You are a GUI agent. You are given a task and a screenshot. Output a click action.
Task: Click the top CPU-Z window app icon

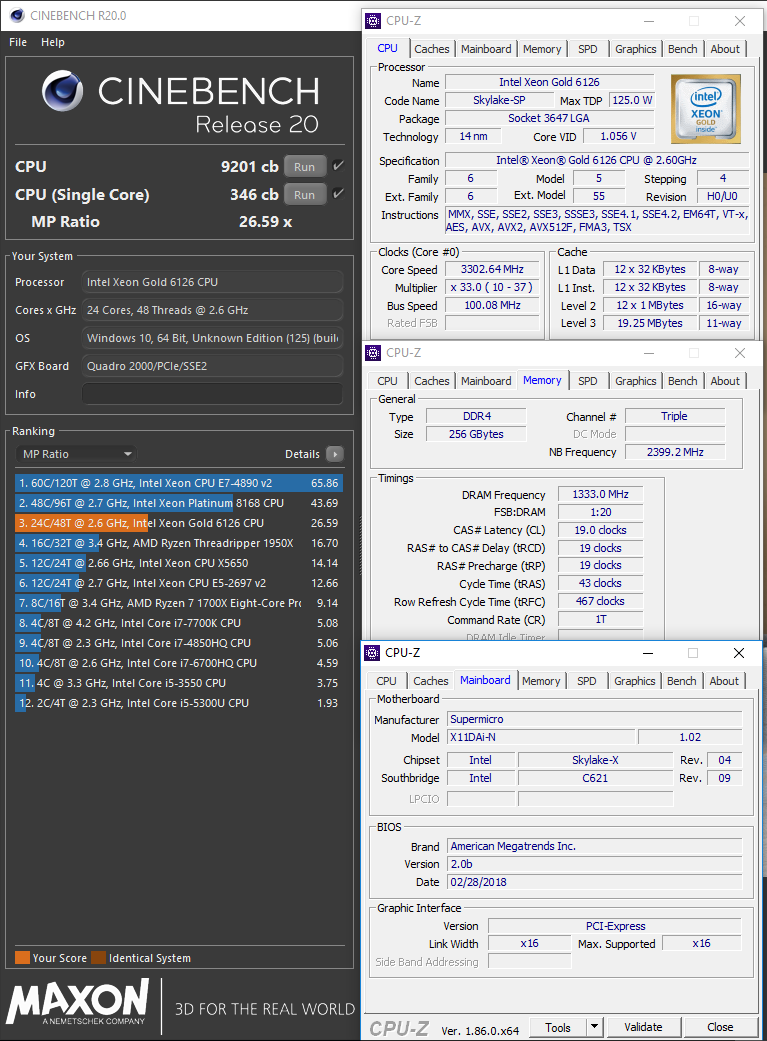[x=373, y=21]
